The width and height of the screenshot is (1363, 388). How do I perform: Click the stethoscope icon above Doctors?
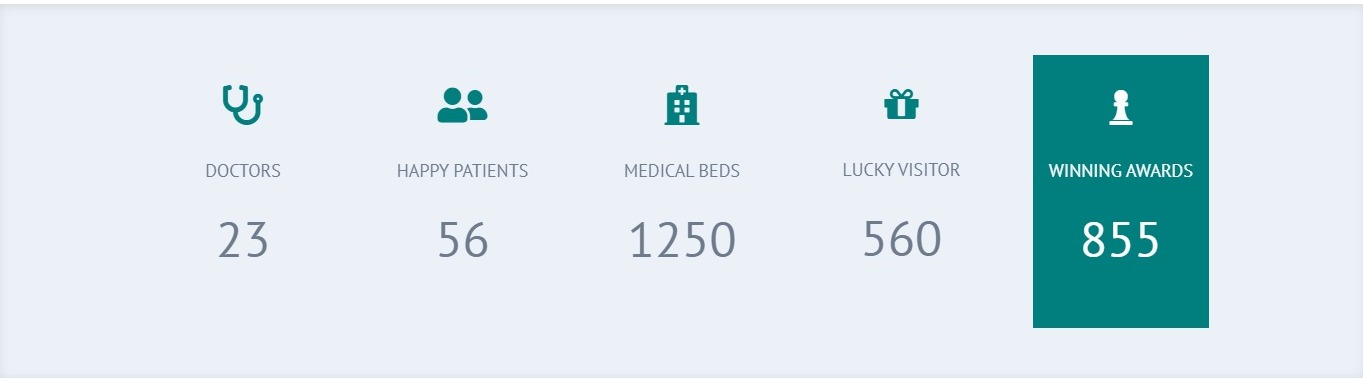(243, 105)
